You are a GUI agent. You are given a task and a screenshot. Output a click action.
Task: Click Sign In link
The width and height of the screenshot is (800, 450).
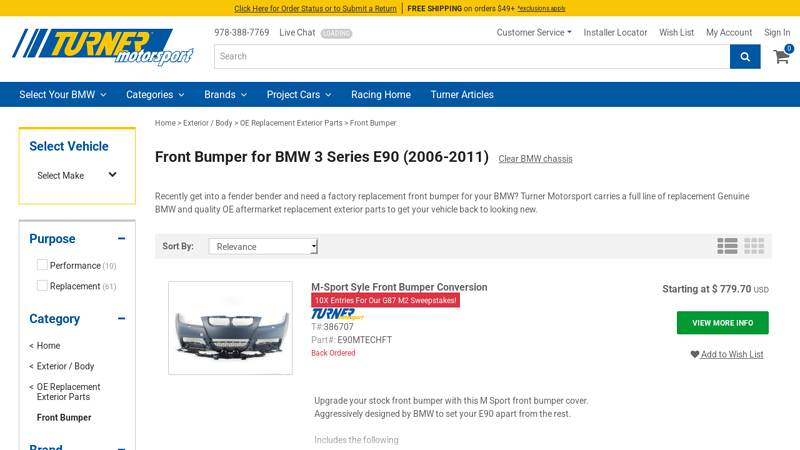[777, 32]
